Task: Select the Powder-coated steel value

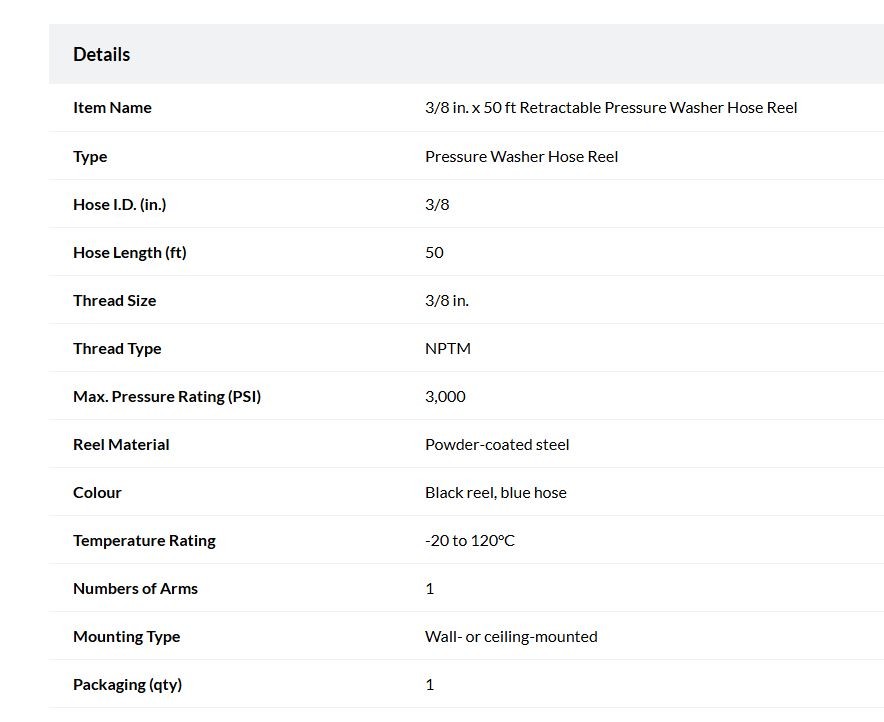Action: [497, 445]
